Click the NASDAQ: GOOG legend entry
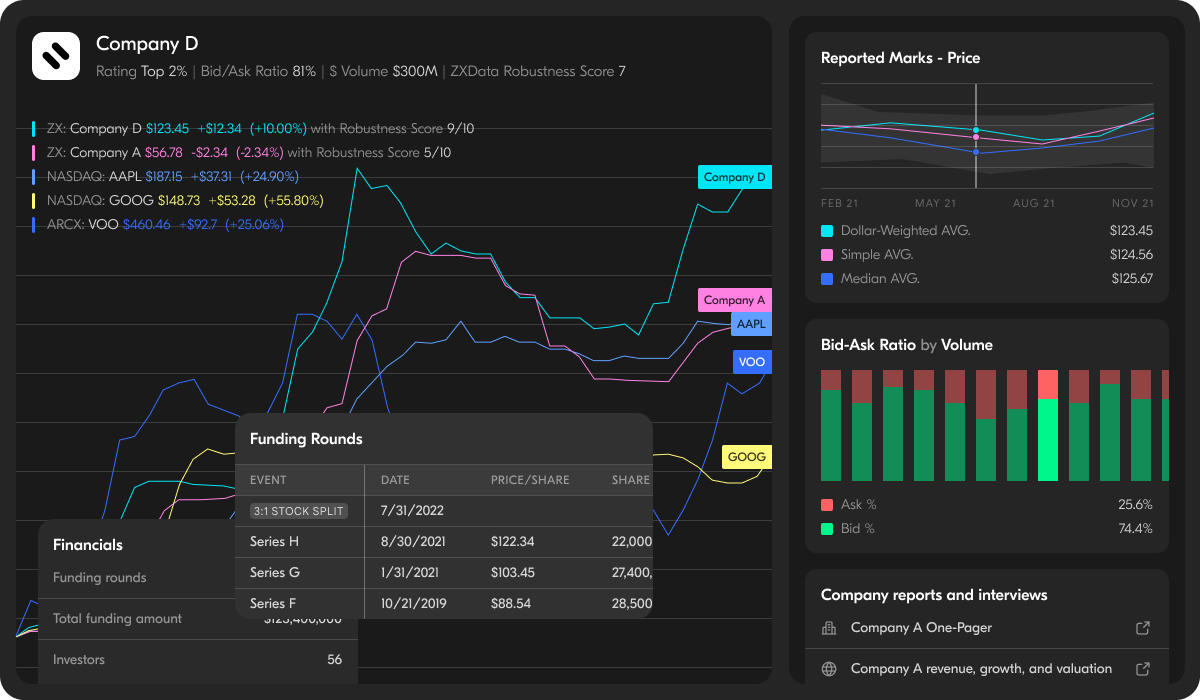The width and height of the screenshot is (1200, 700). pyautogui.click(x=178, y=201)
